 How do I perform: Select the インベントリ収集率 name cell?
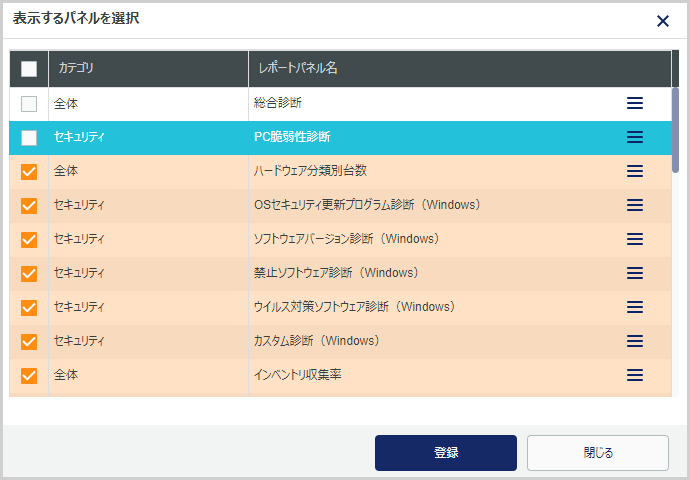(460, 375)
